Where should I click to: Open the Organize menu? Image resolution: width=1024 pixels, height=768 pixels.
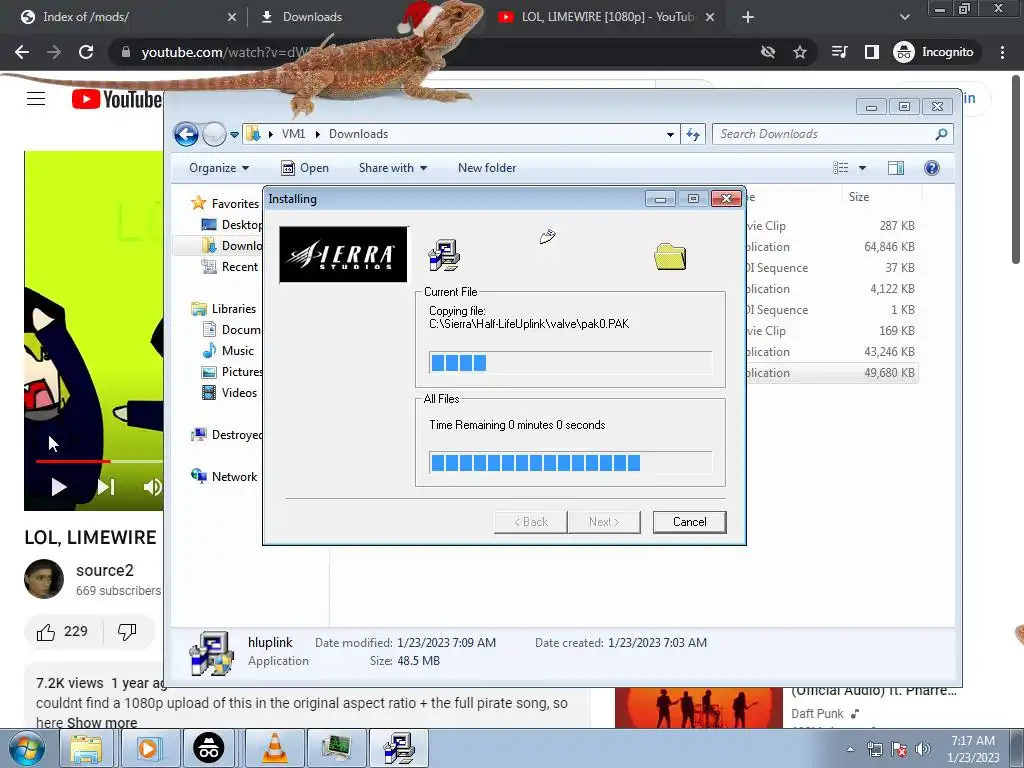(219, 168)
